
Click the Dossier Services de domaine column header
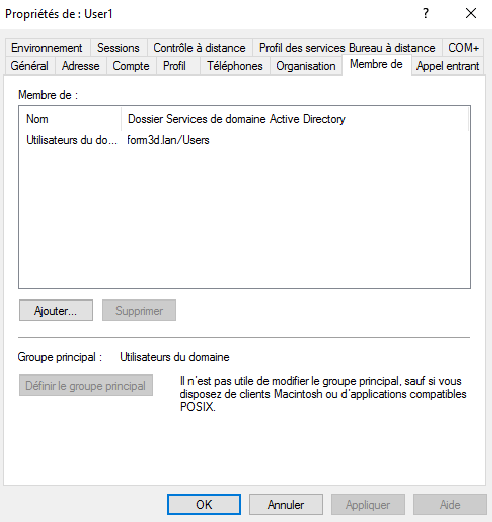pyautogui.click(x=295, y=119)
